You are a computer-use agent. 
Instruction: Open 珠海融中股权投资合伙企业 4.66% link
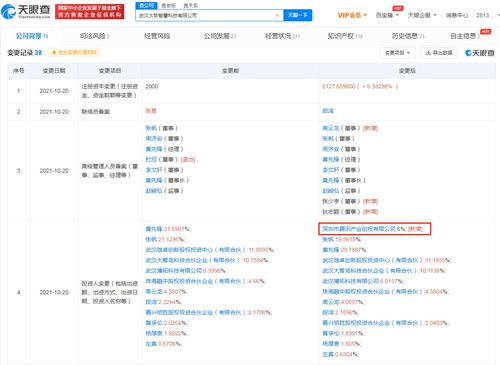(x=195, y=281)
